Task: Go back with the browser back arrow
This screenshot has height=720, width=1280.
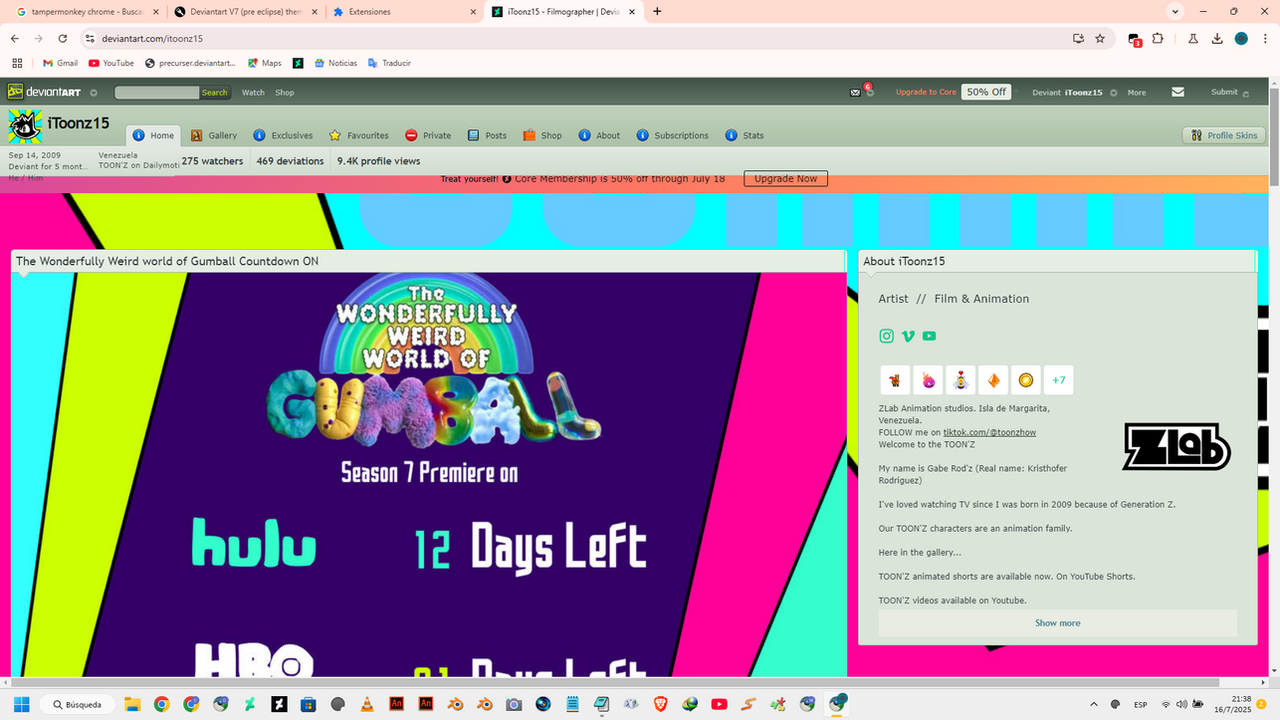Action: pos(15,38)
